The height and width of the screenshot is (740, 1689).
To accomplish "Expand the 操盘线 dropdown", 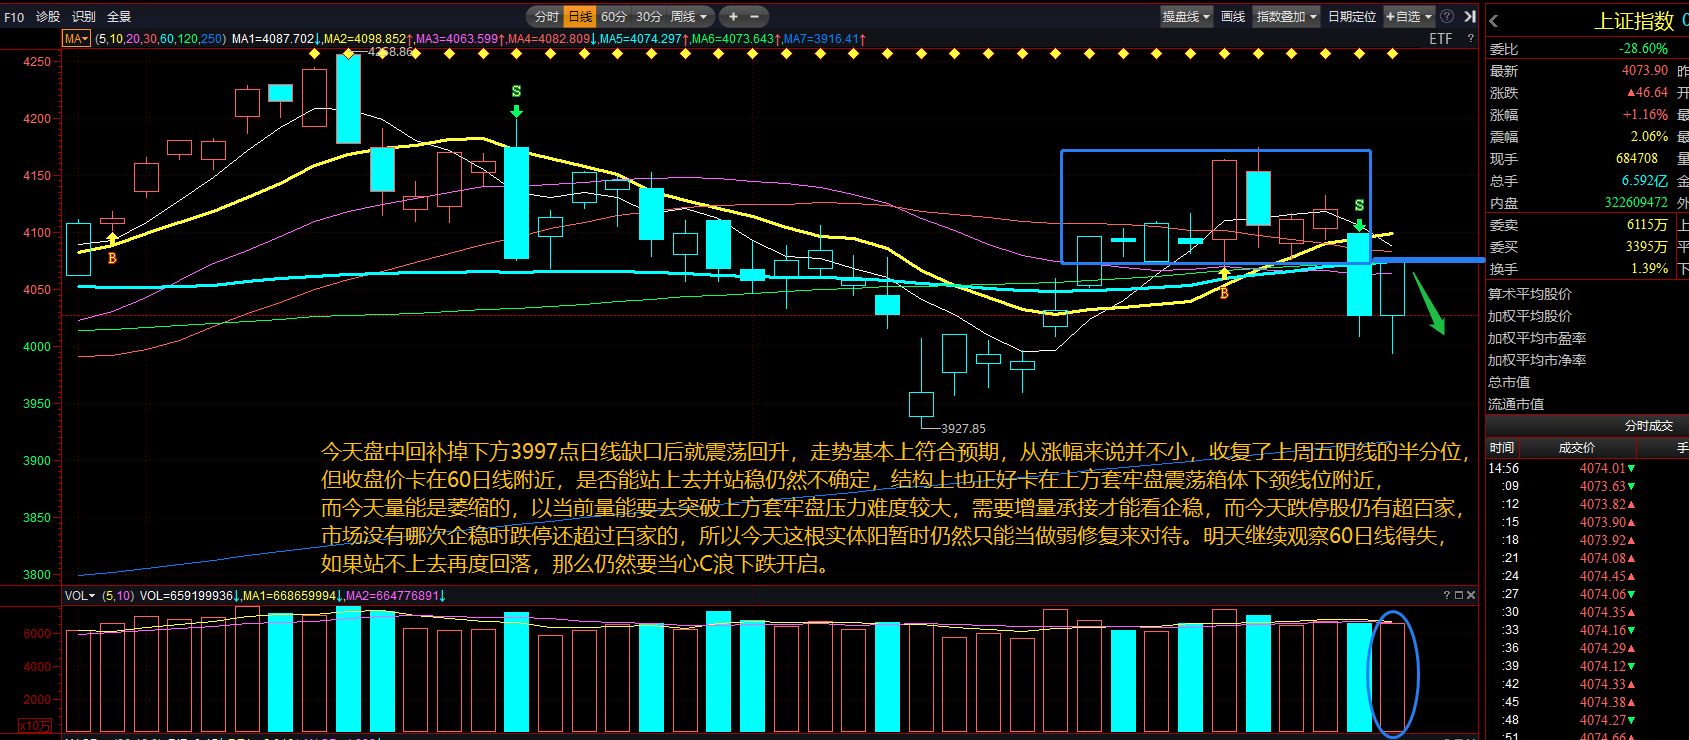I will (1186, 16).
